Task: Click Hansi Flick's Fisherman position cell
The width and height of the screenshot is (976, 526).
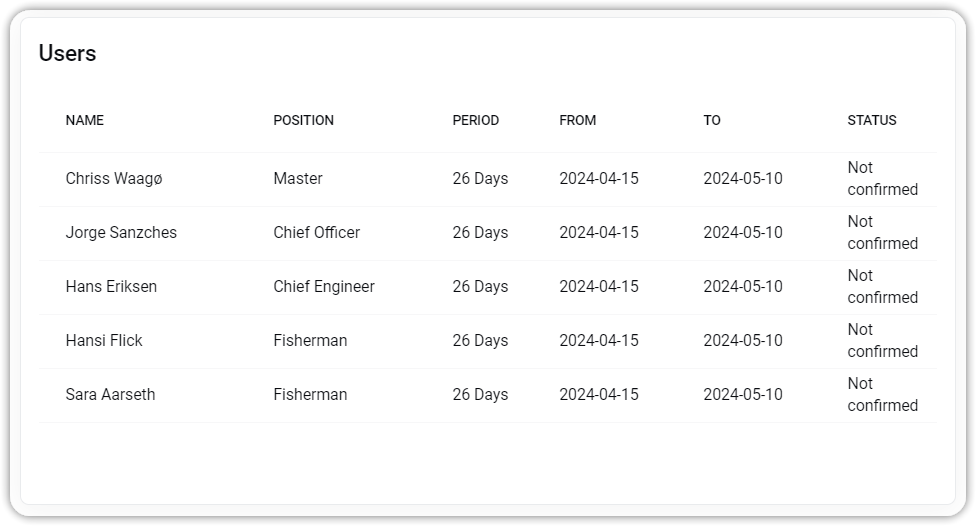Action: click(x=311, y=340)
